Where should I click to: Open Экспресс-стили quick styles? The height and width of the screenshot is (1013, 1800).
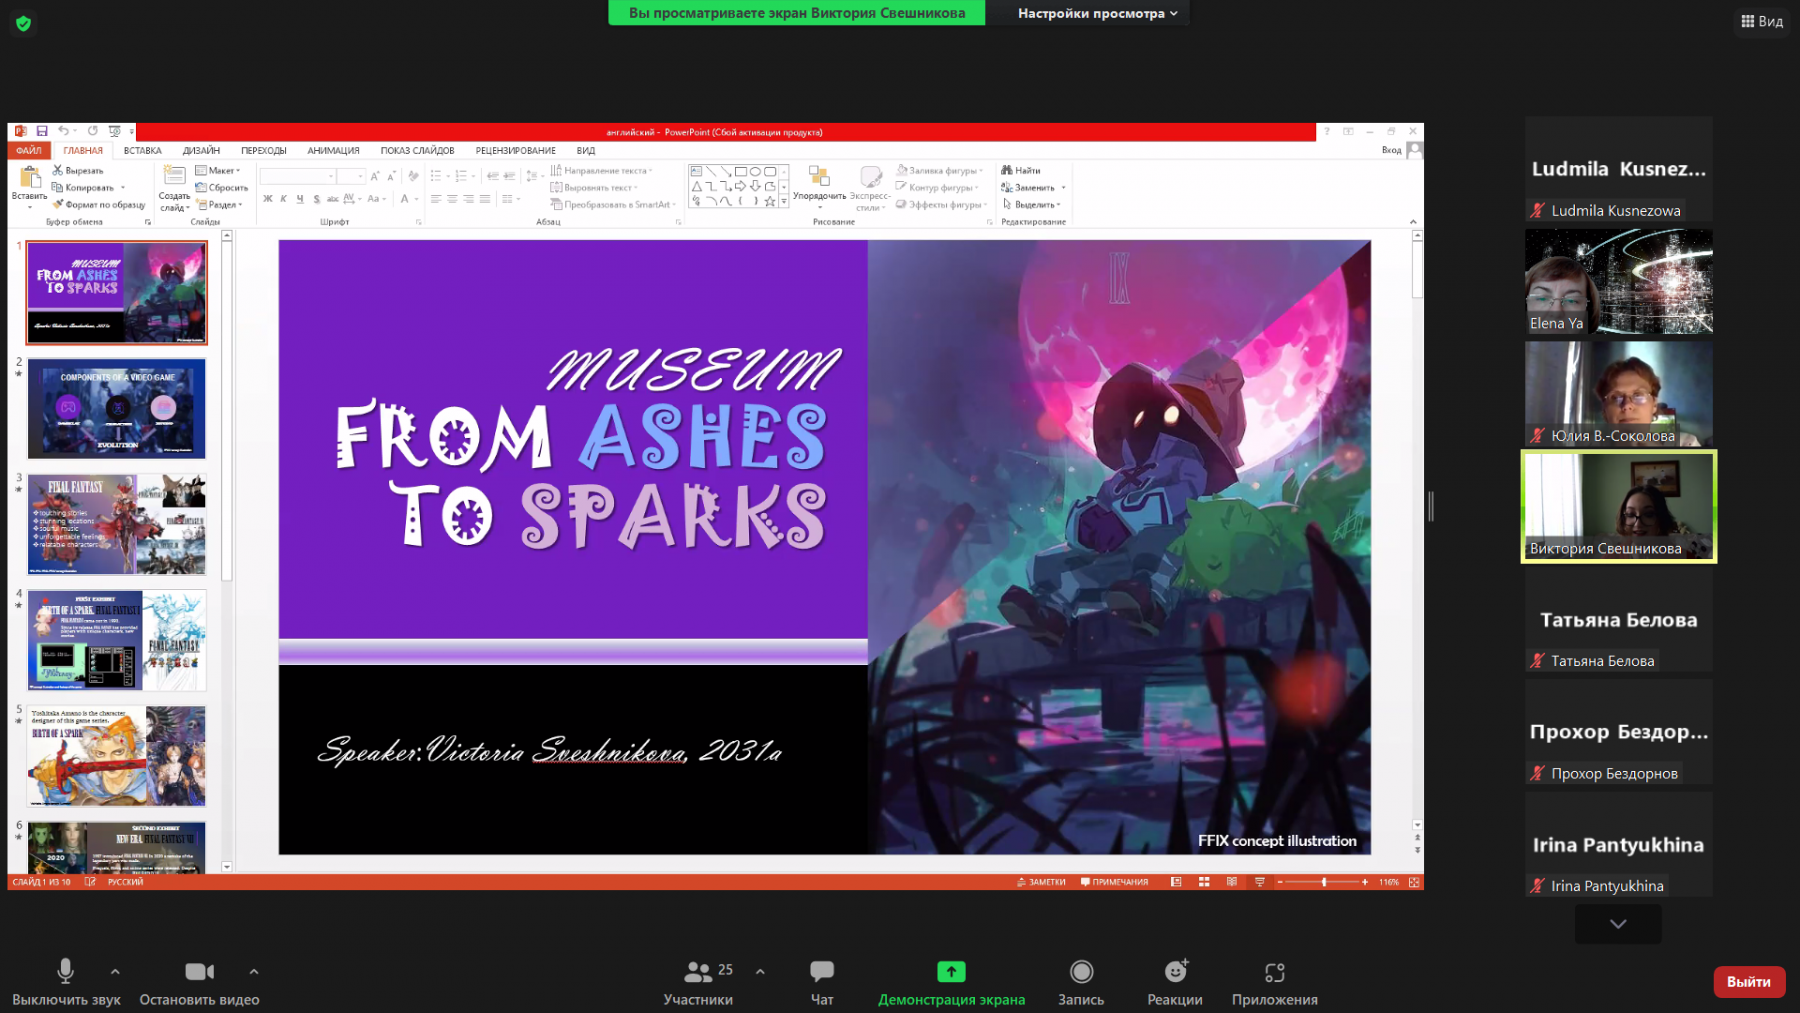click(x=870, y=187)
